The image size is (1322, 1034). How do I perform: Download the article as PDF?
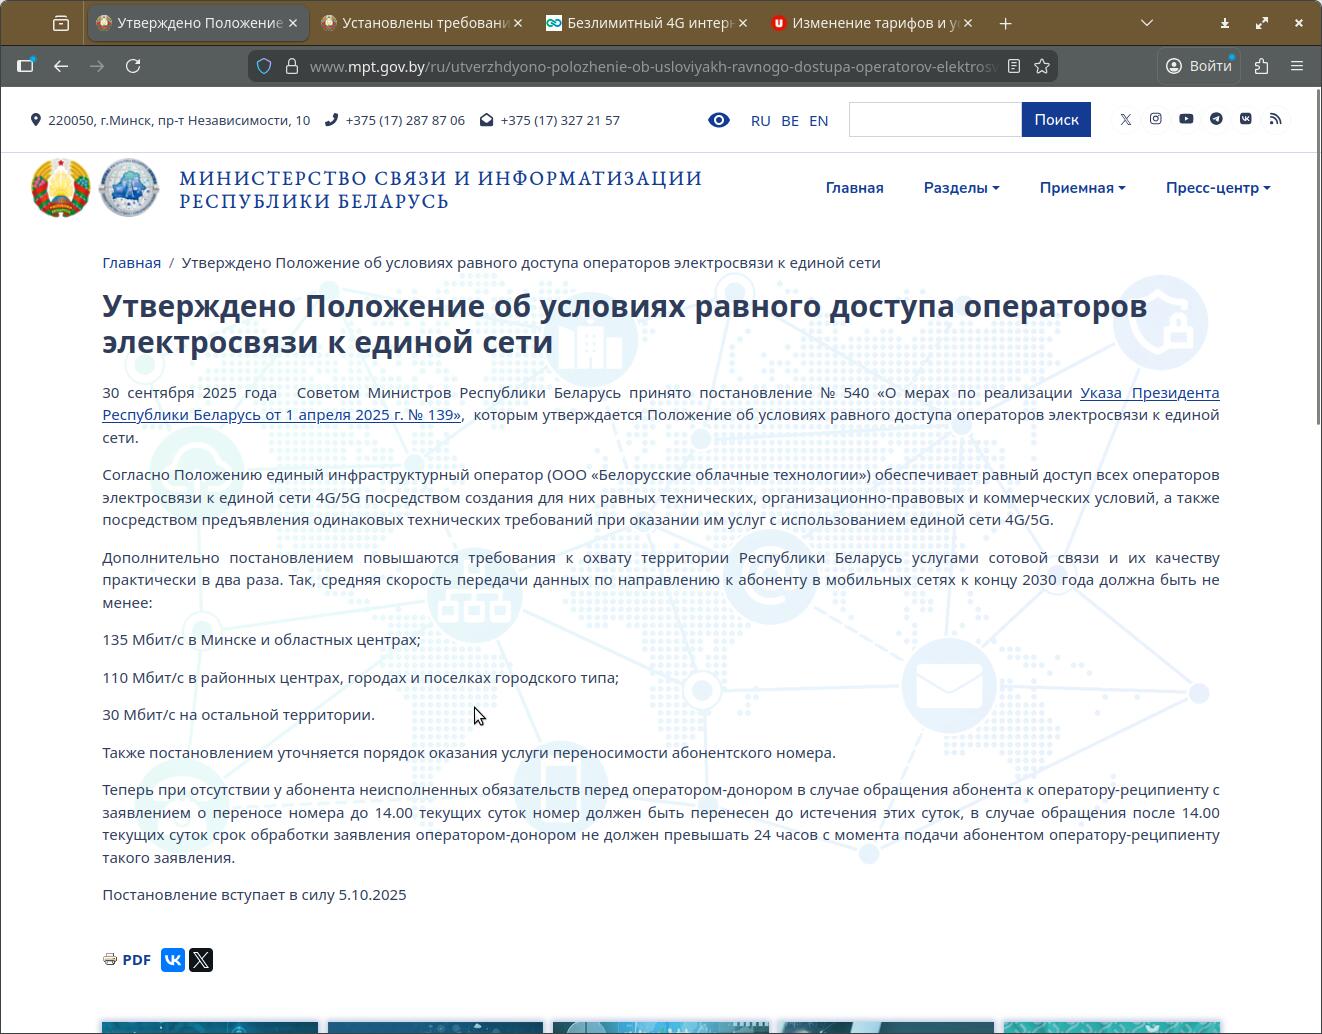coord(127,960)
